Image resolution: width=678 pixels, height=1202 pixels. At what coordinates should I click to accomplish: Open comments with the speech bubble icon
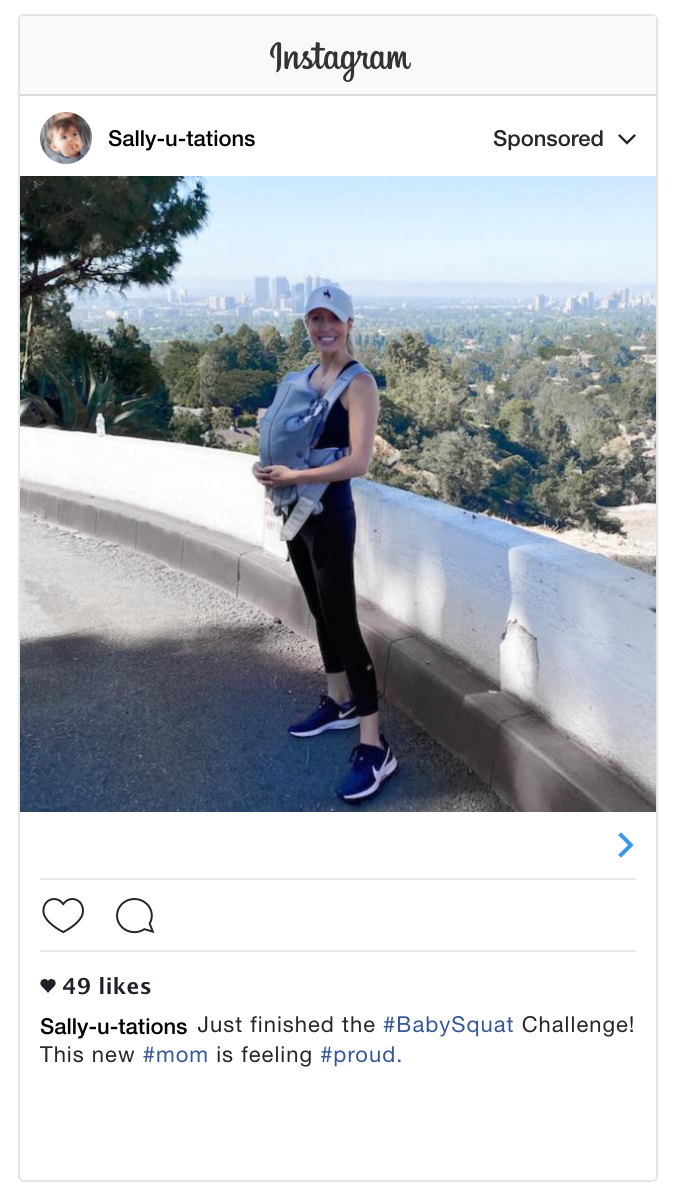(x=135, y=915)
